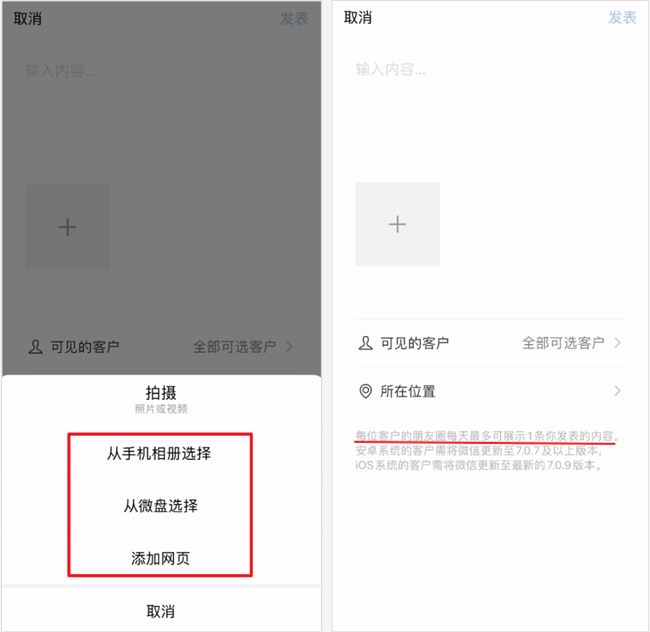Dismiss action sheet with bottom 取消 button
This screenshot has height=632, width=650.
[x=161, y=611]
